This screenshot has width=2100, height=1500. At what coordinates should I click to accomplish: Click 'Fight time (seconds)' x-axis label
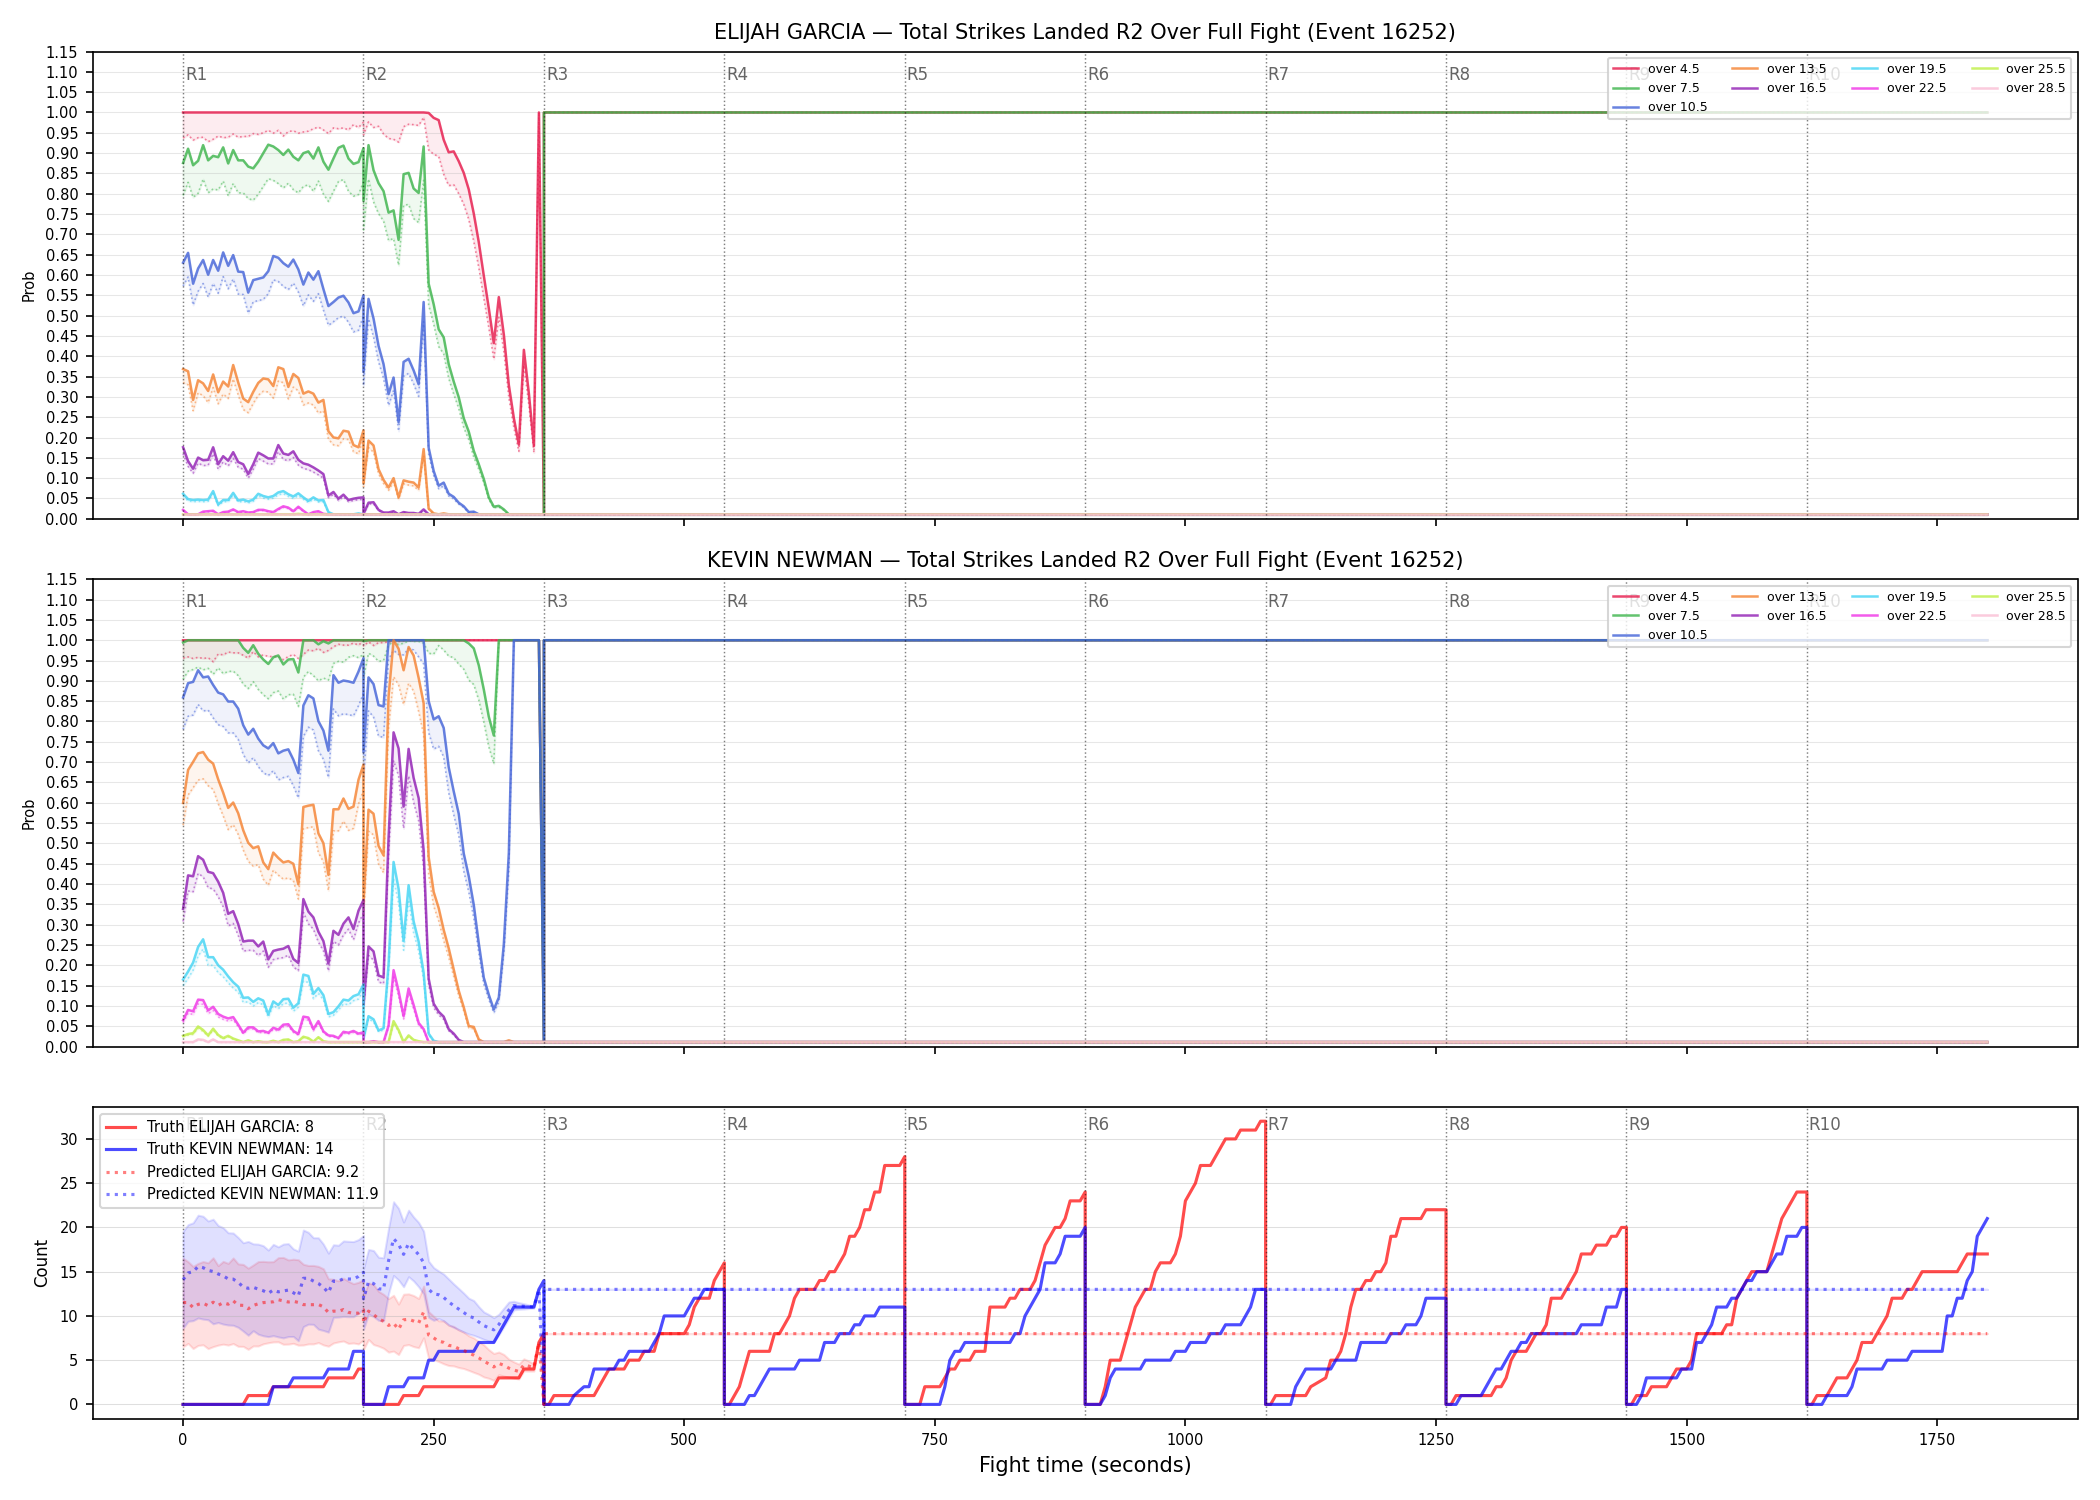(x=1085, y=1465)
